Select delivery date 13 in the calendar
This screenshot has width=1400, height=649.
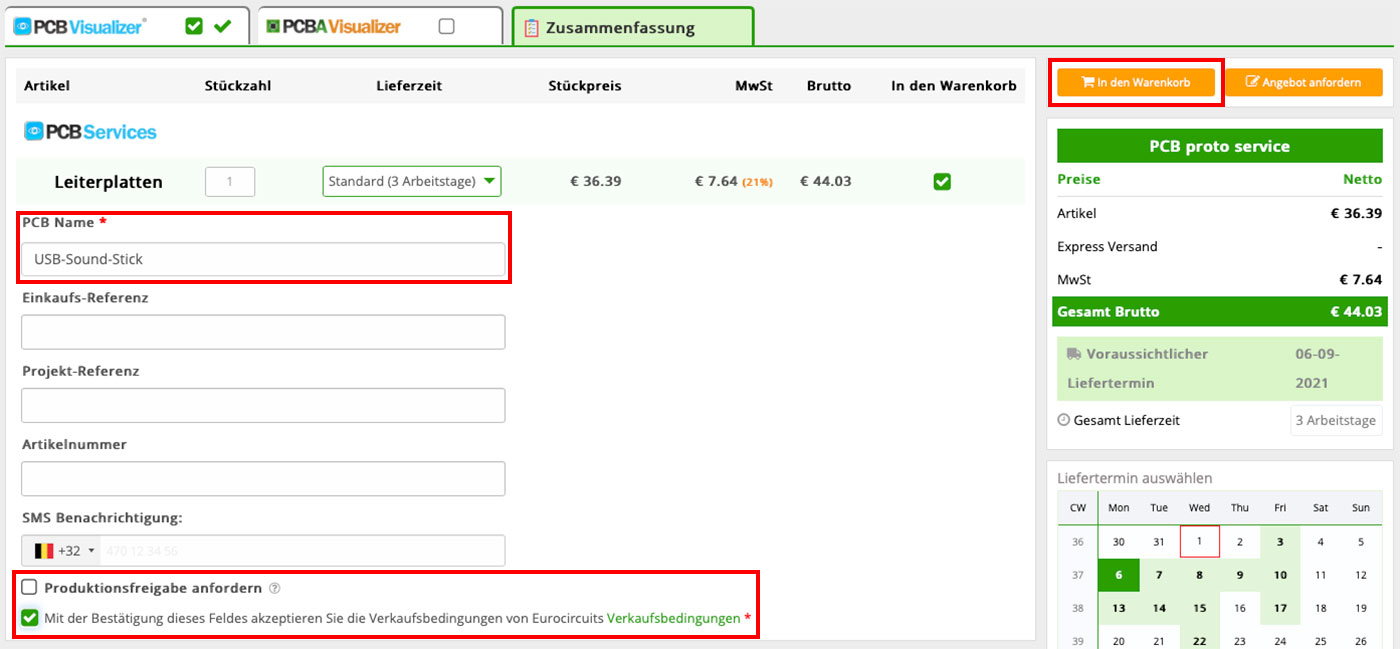1118,608
